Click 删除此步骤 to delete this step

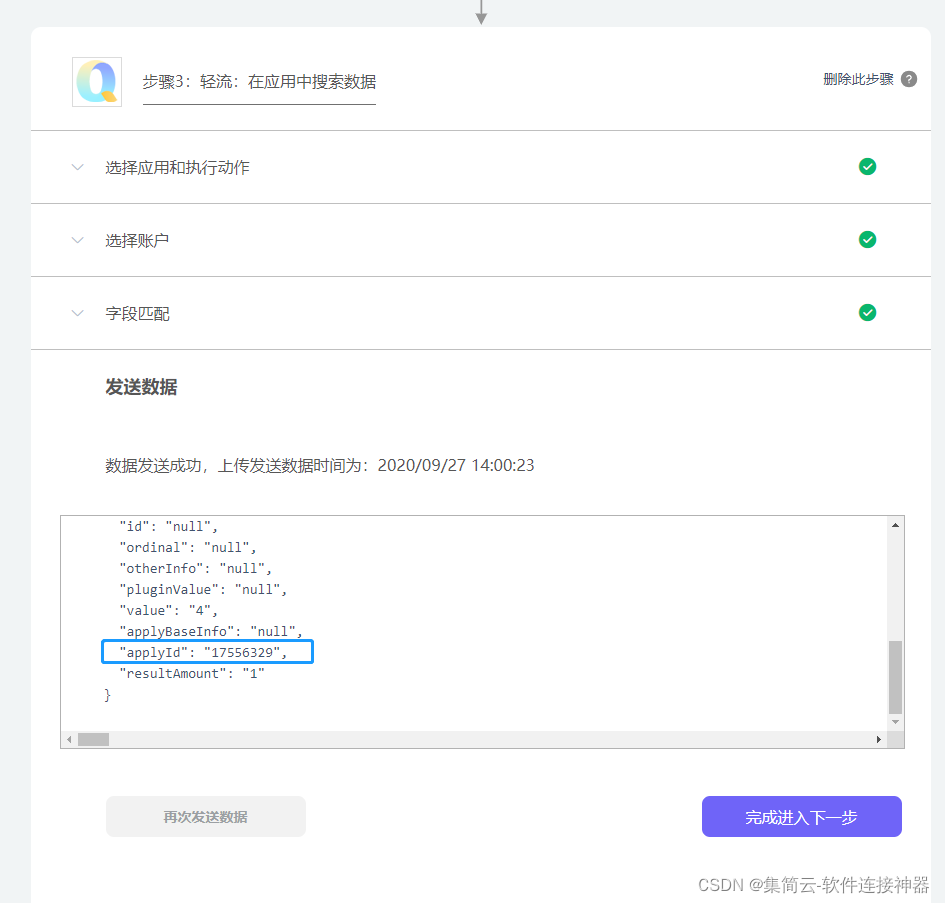858,79
